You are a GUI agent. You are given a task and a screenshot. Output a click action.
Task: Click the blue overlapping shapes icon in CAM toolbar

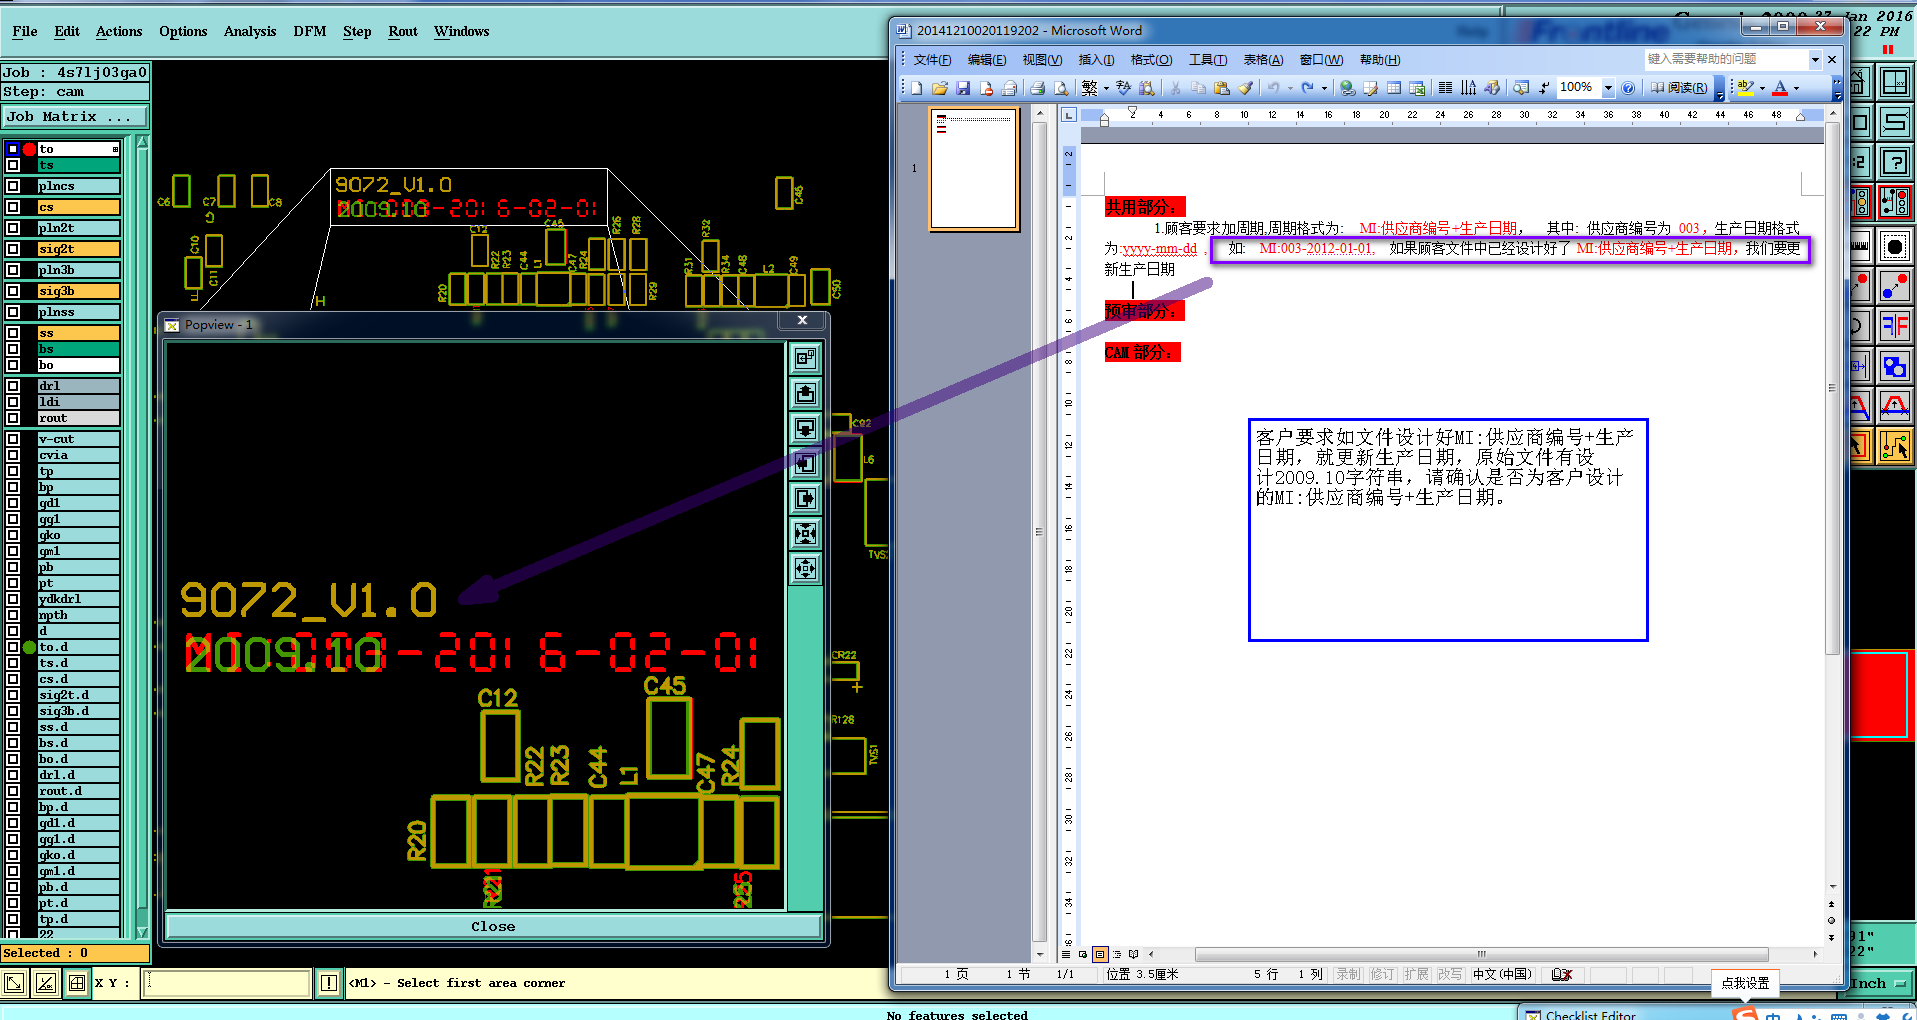tap(1894, 366)
